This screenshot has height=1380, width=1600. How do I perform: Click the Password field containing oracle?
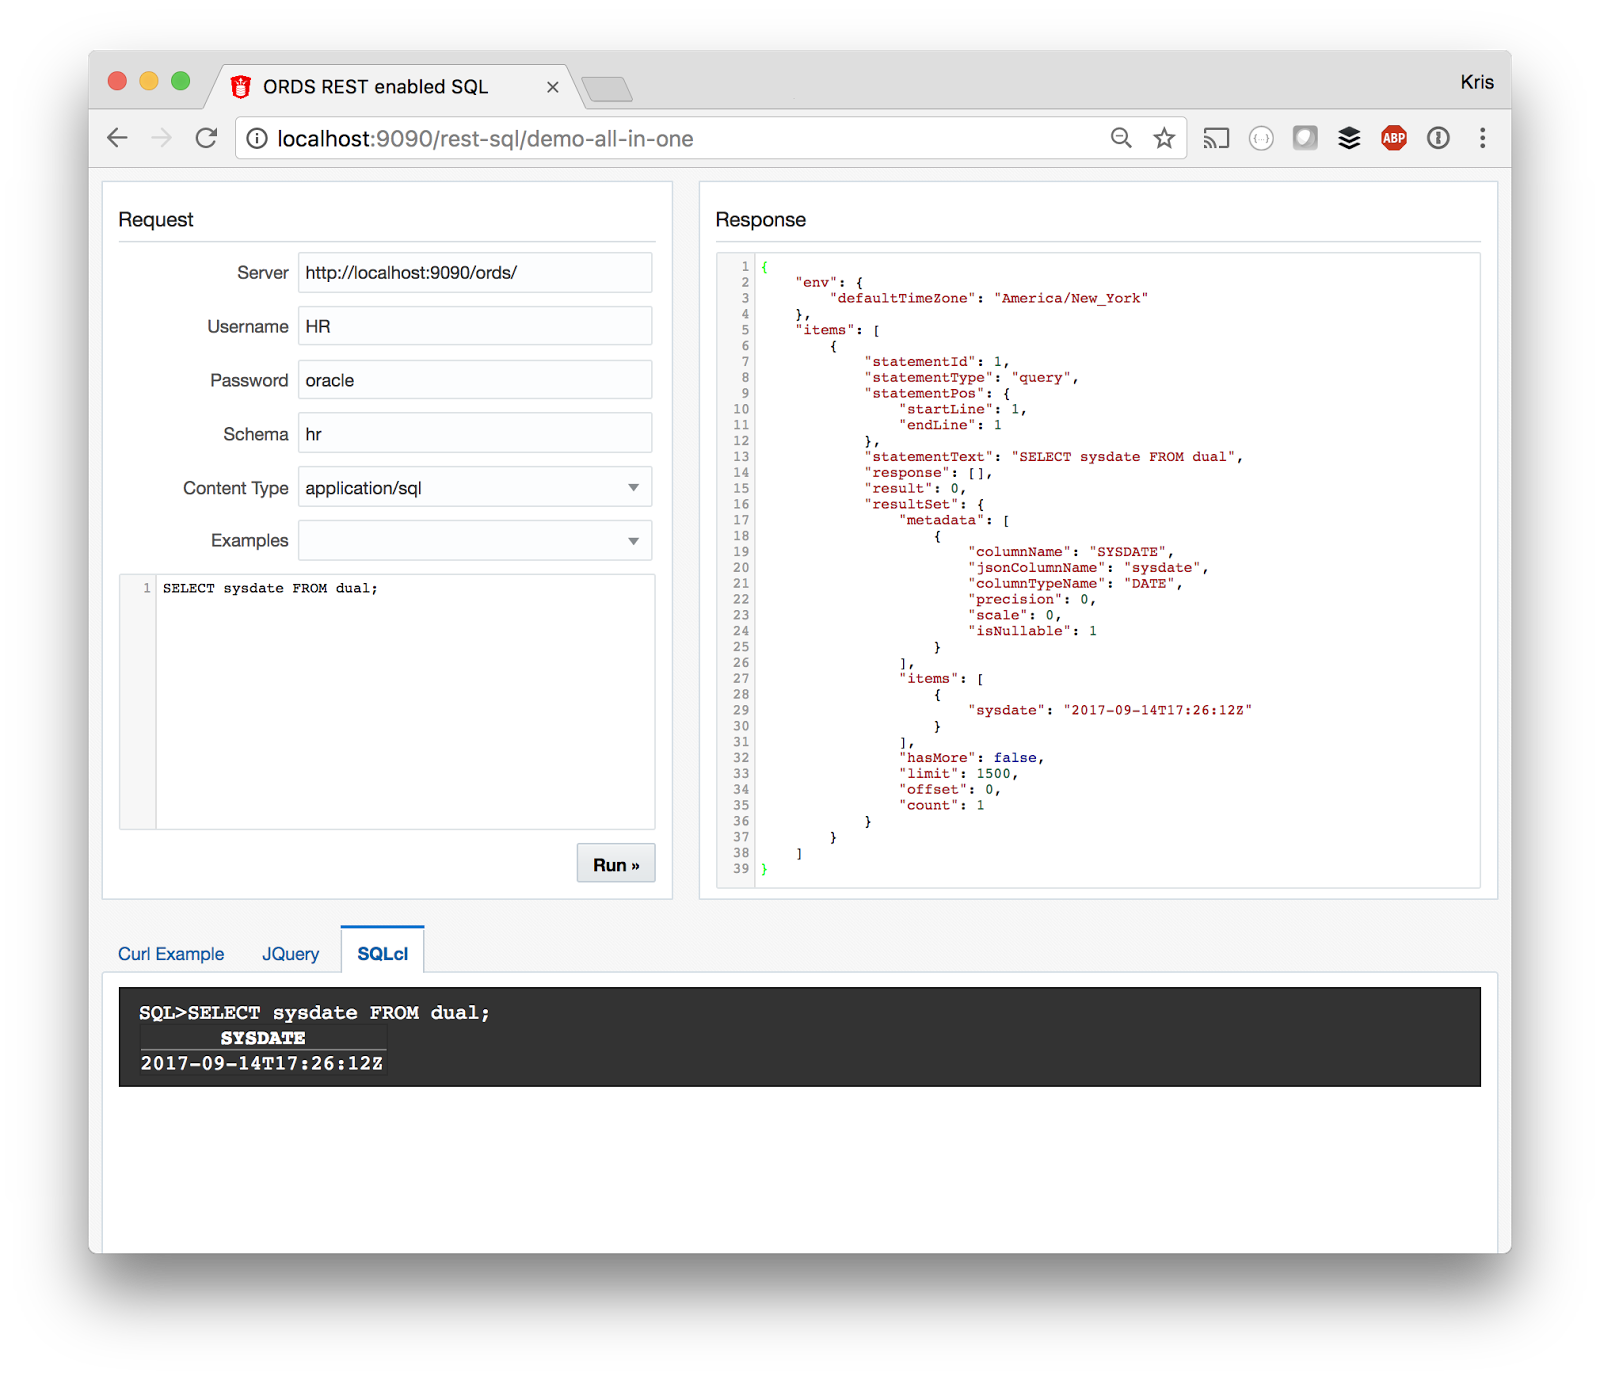coord(475,380)
